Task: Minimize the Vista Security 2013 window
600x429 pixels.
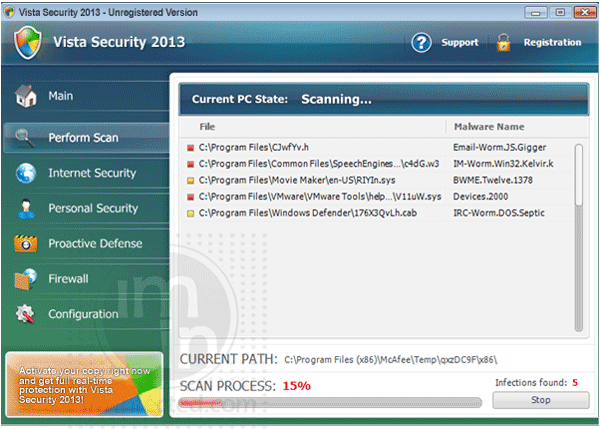Action: (x=536, y=13)
